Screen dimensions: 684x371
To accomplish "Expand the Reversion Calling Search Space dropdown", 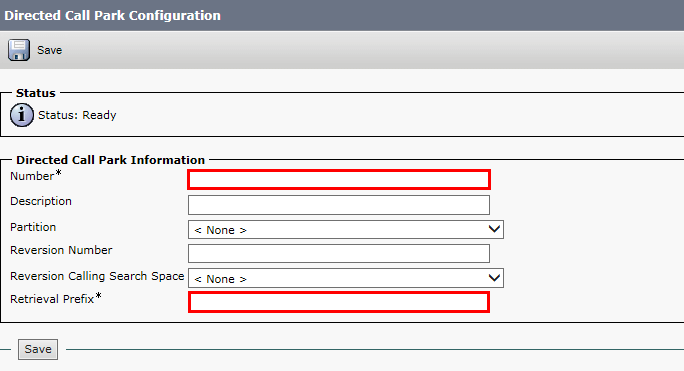I will tap(346, 278).
